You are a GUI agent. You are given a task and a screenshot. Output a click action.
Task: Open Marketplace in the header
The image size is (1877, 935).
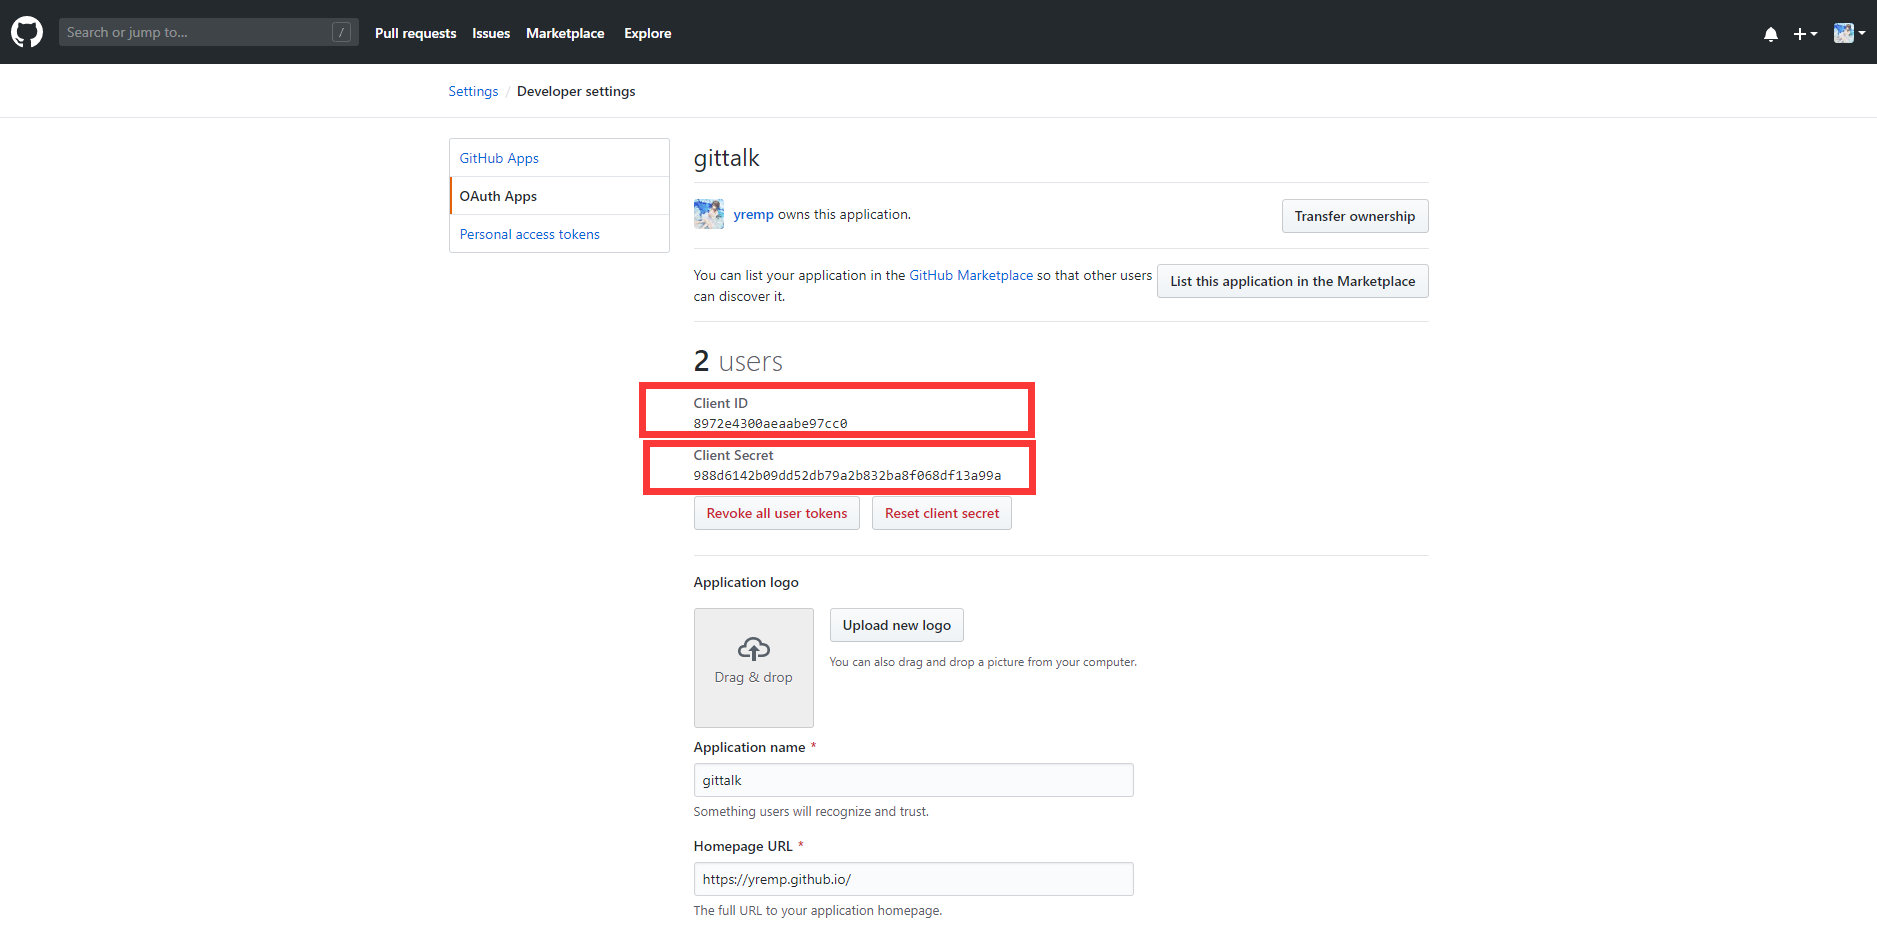click(x=565, y=33)
